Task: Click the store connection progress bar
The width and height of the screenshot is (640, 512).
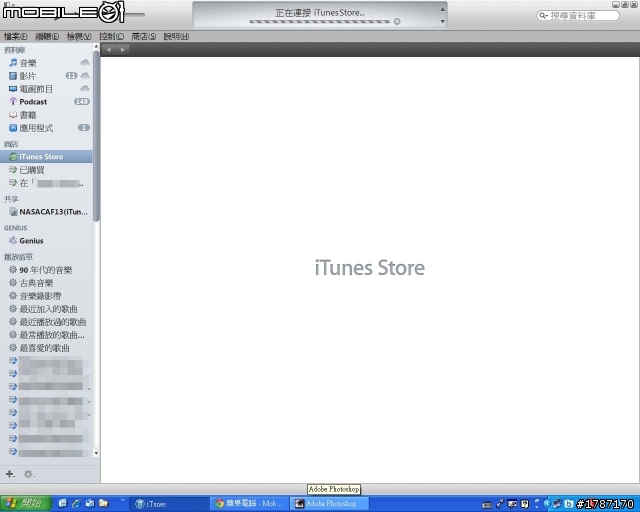Action: pos(320,21)
